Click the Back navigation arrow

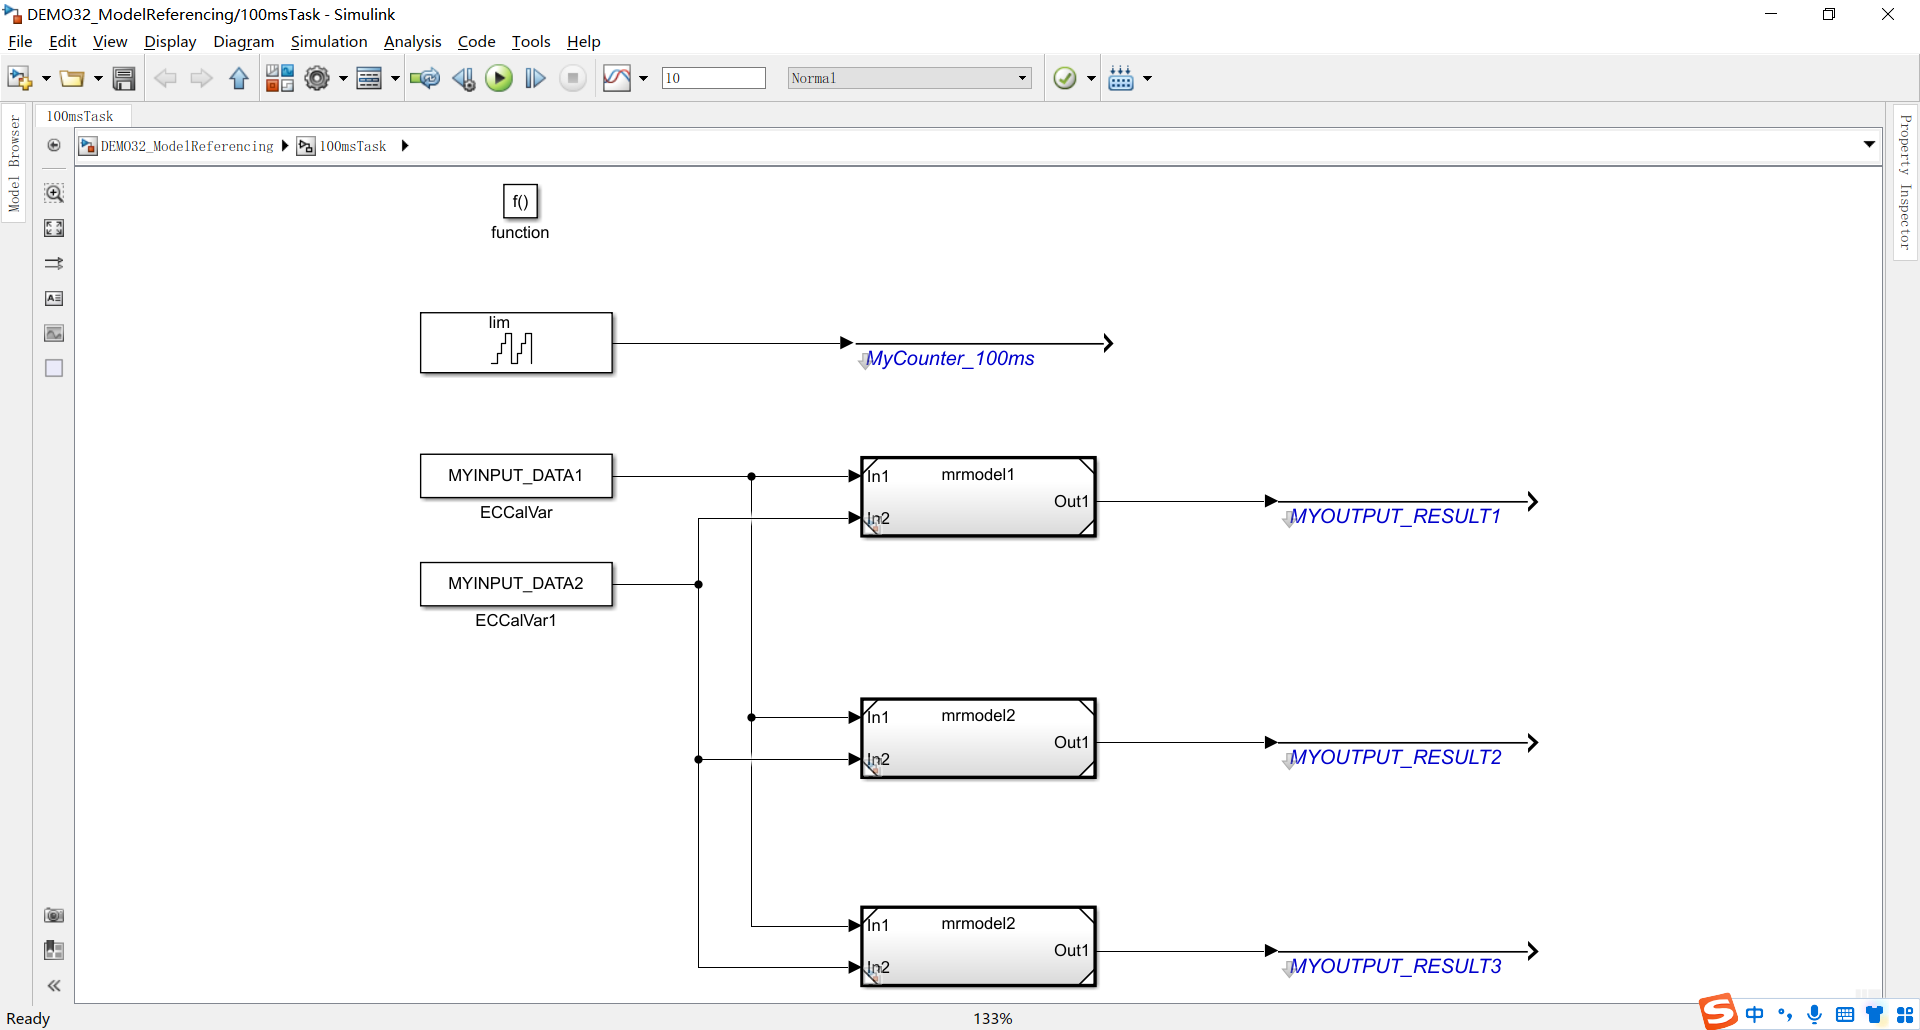165,78
